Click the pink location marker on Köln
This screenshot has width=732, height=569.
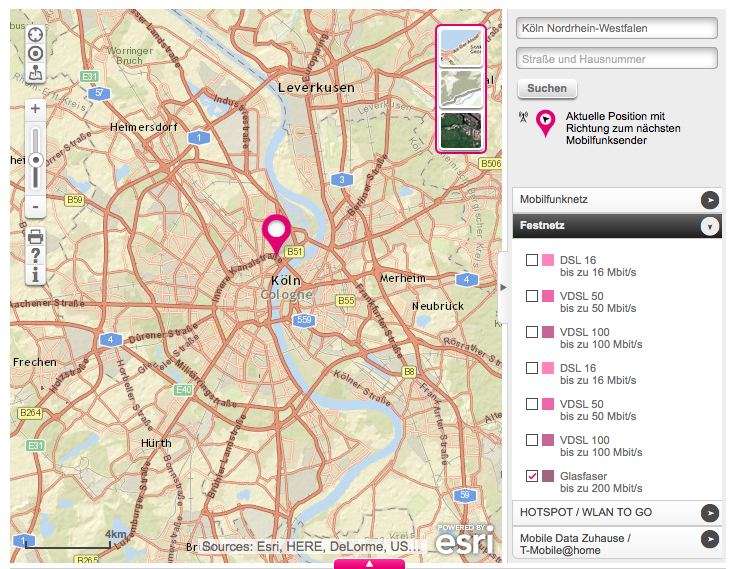pyautogui.click(x=276, y=234)
